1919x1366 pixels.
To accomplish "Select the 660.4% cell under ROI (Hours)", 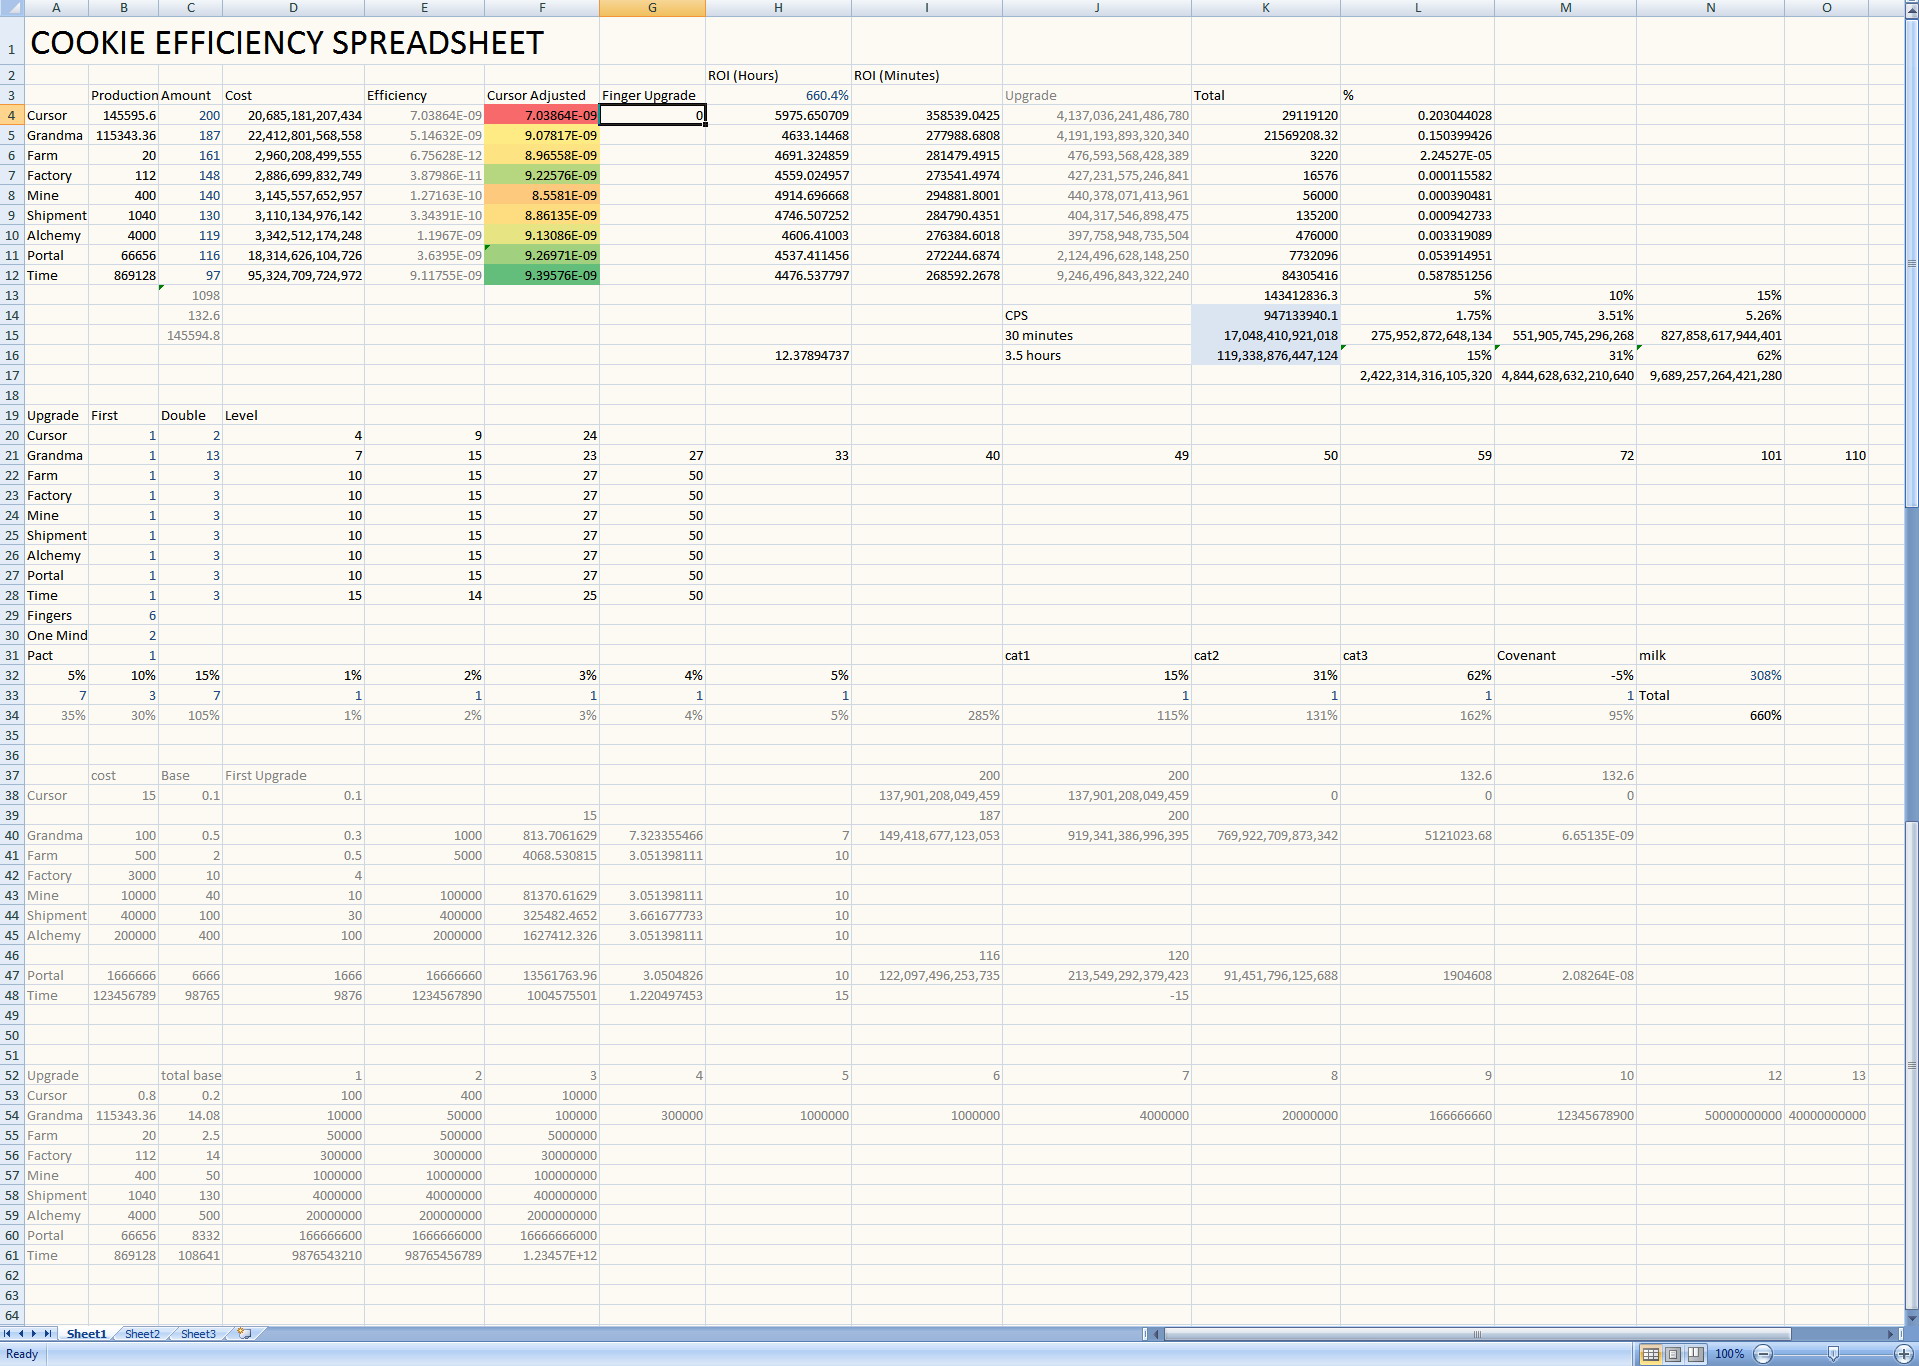I will click(x=778, y=95).
